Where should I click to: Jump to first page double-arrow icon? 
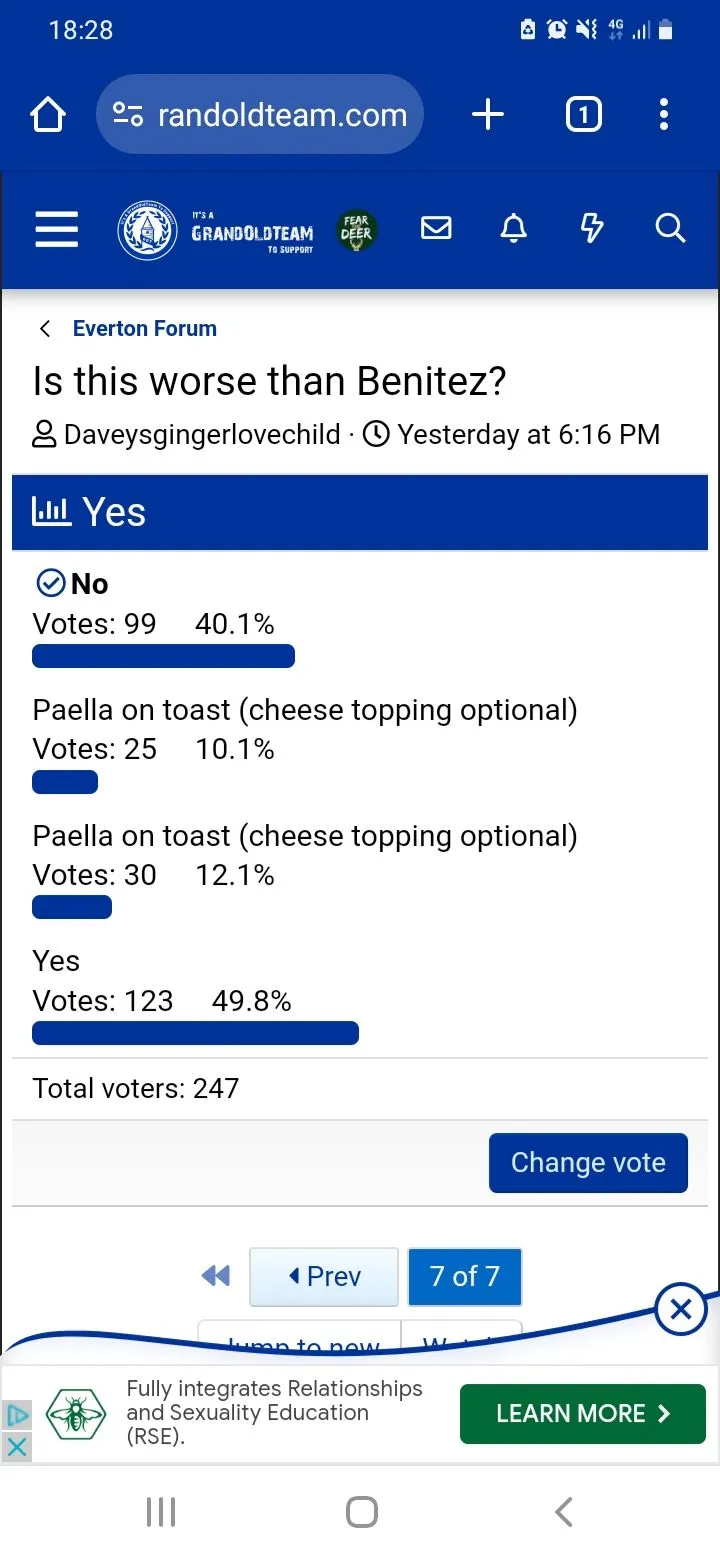click(216, 1276)
